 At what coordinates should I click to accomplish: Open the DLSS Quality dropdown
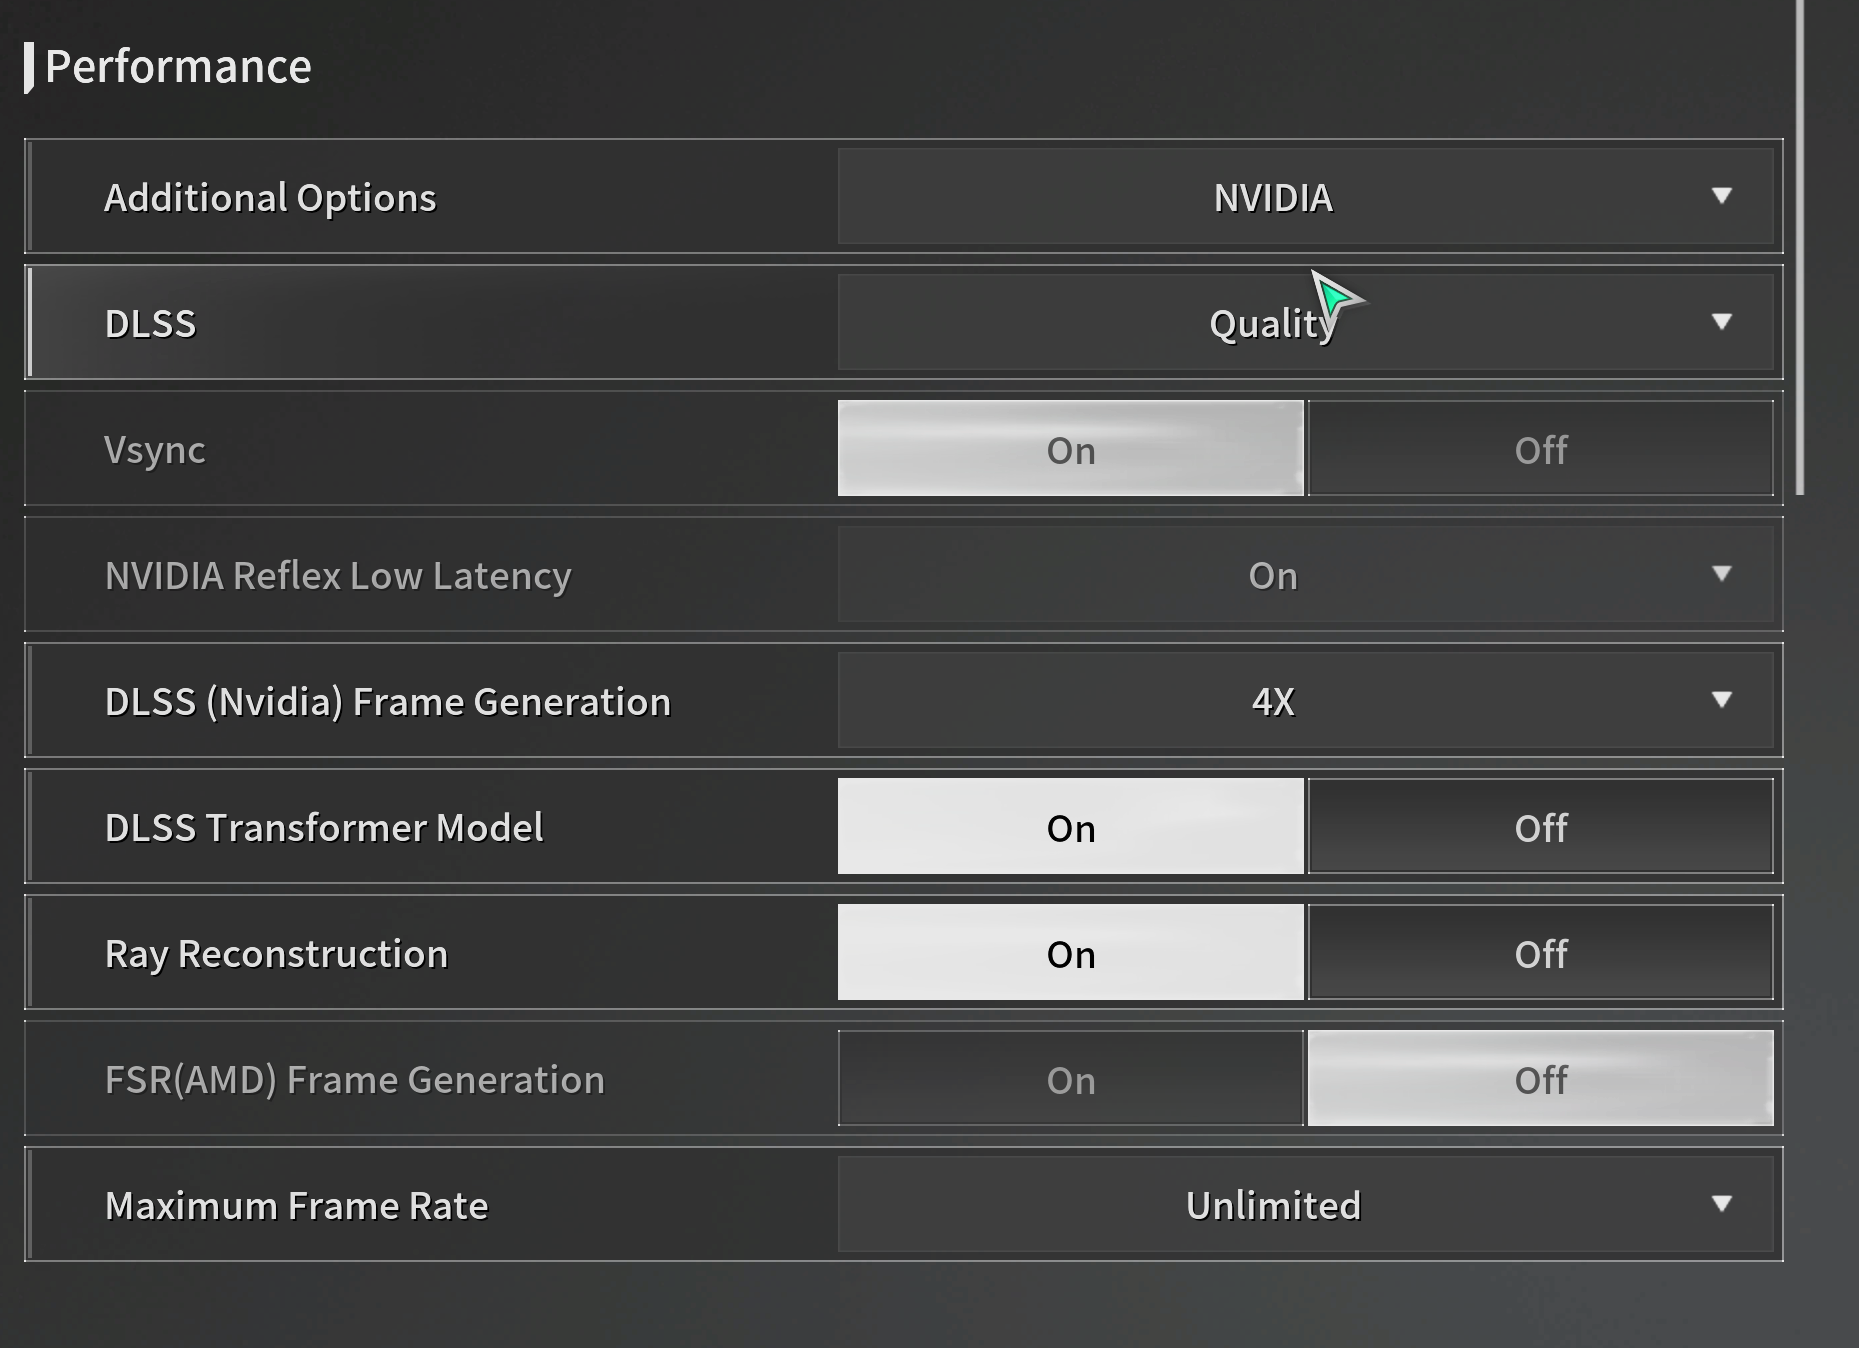tap(1305, 322)
